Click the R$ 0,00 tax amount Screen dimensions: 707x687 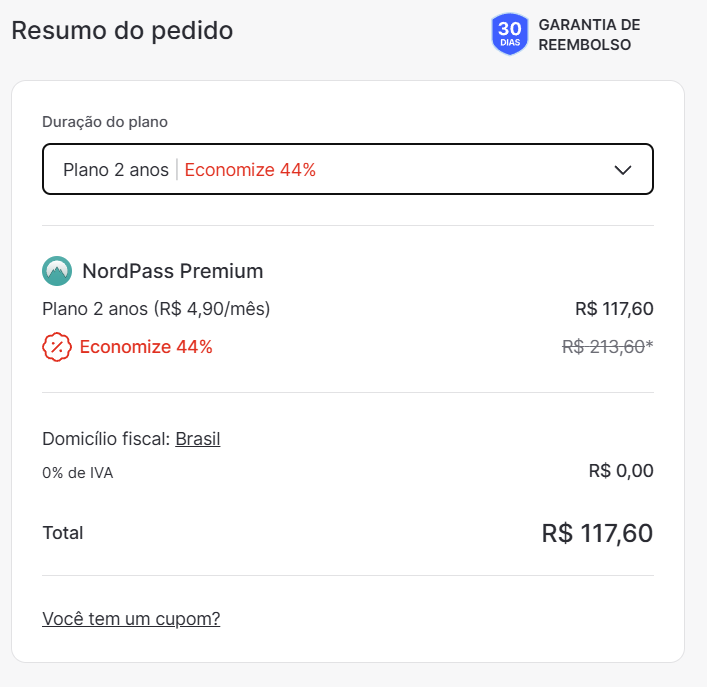[621, 471]
